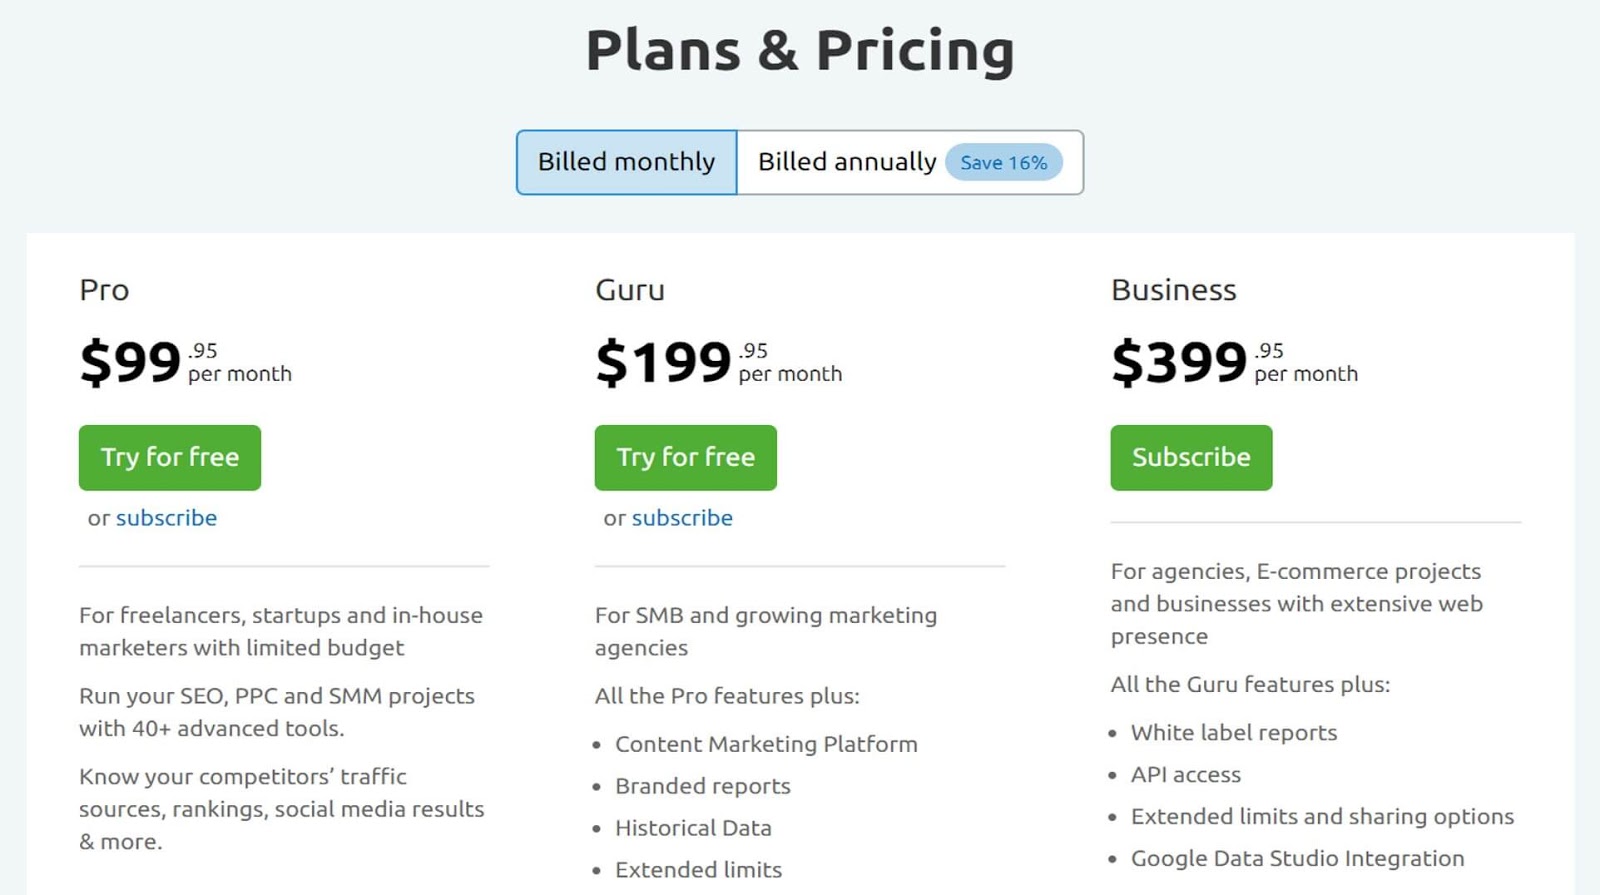Select the Branded reports feature item
The height and width of the screenshot is (895, 1600).
pyautogui.click(x=703, y=786)
